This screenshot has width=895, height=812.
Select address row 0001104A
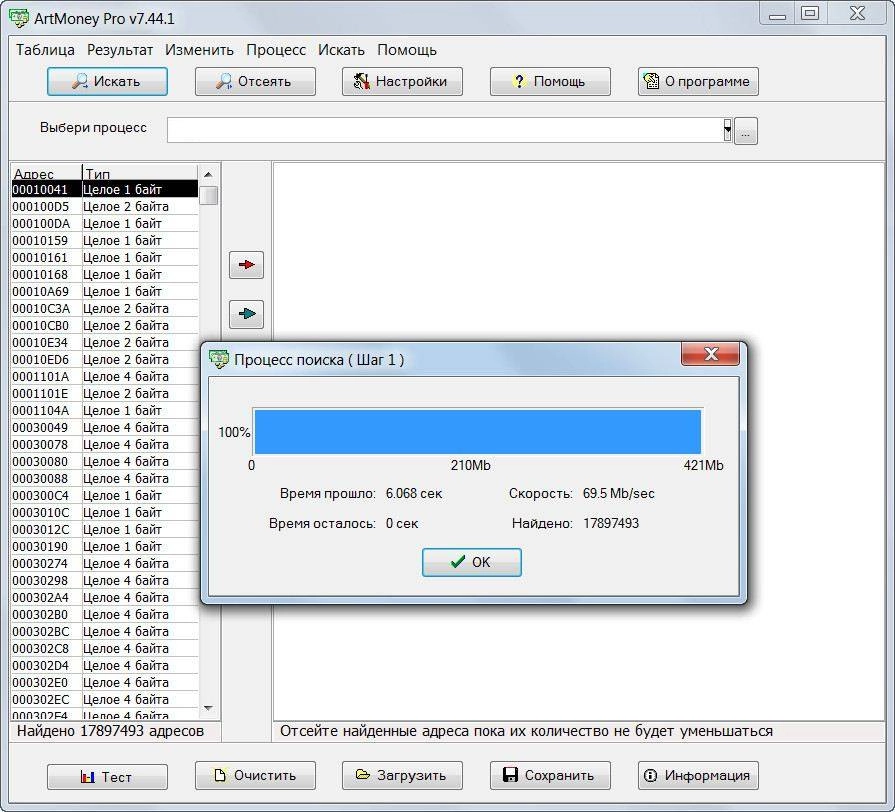click(x=105, y=411)
